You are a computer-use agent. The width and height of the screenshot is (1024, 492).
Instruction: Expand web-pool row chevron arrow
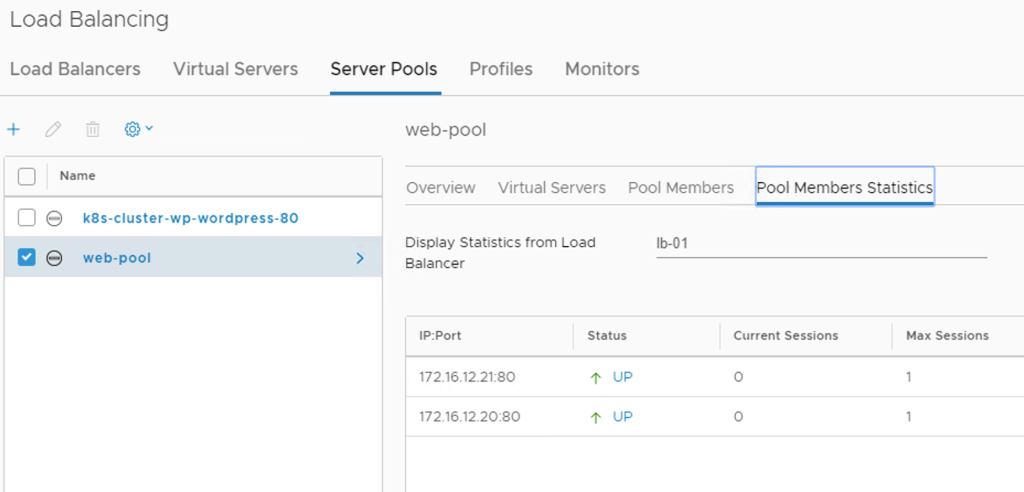(360, 258)
